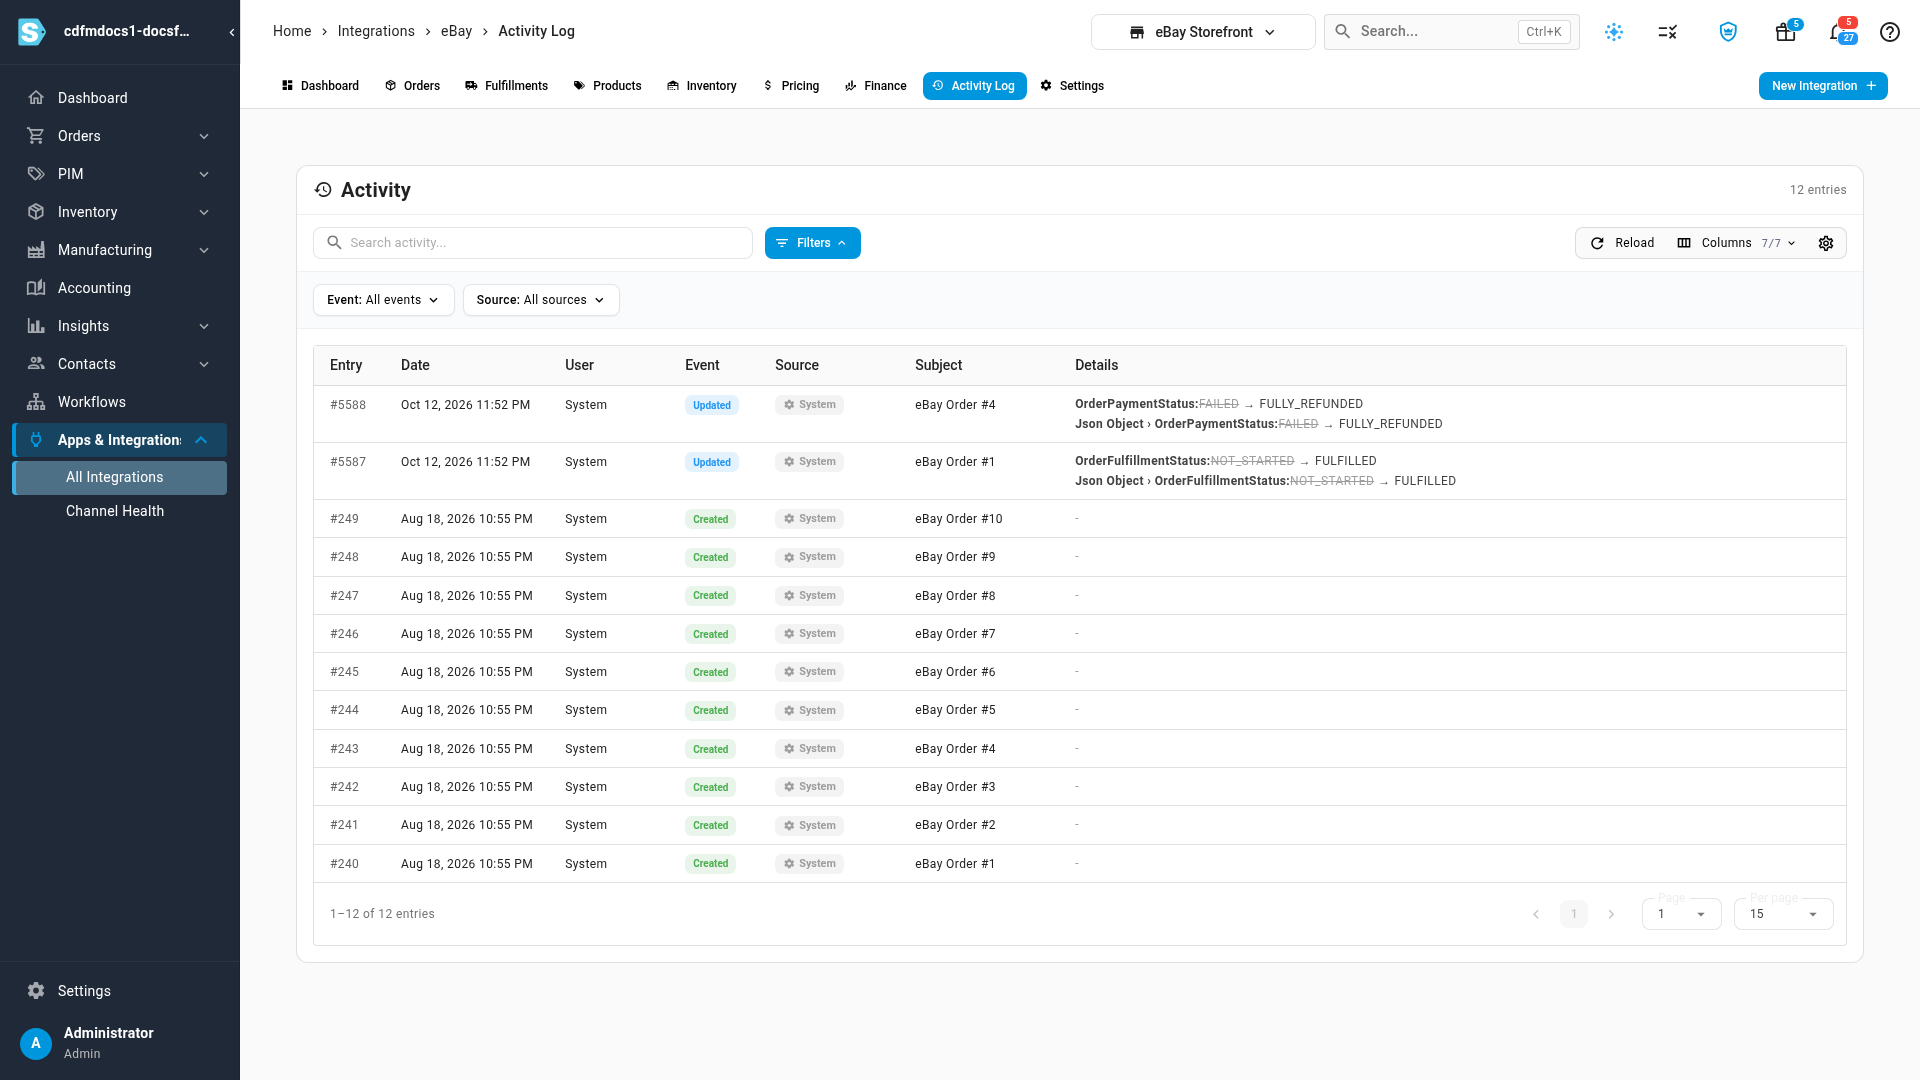Image resolution: width=1920 pixels, height=1080 pixels.
Task: Click page 1 pagination button
Action: (x=1574, y=914)
